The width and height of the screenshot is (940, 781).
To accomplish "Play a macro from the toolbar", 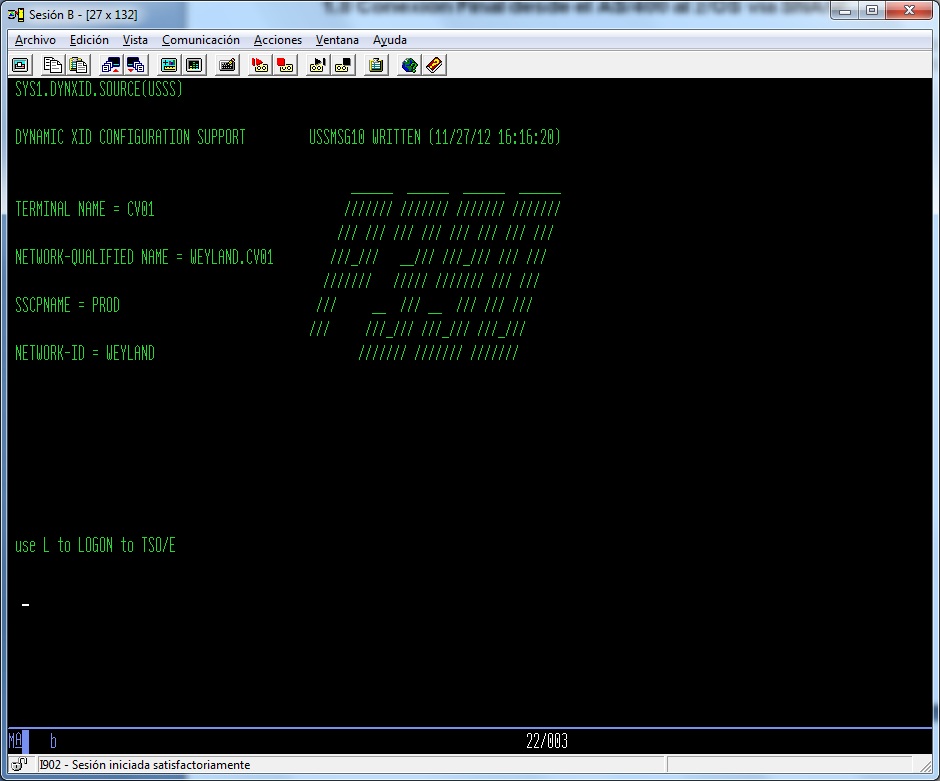I will tap(318, 65).
